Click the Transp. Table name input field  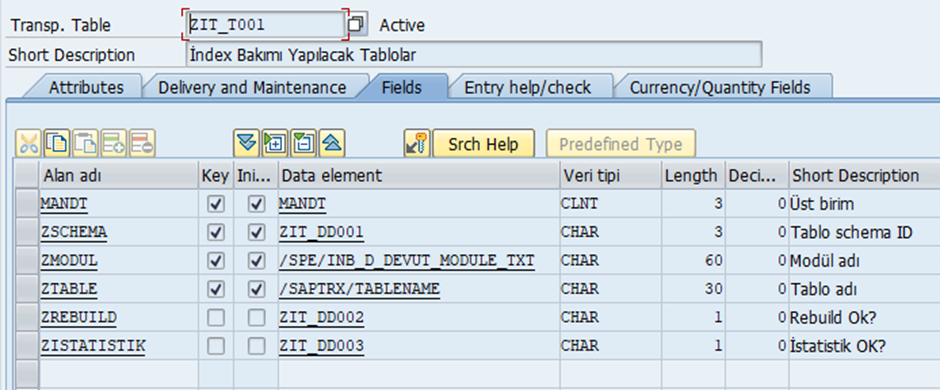pos(265,25)
